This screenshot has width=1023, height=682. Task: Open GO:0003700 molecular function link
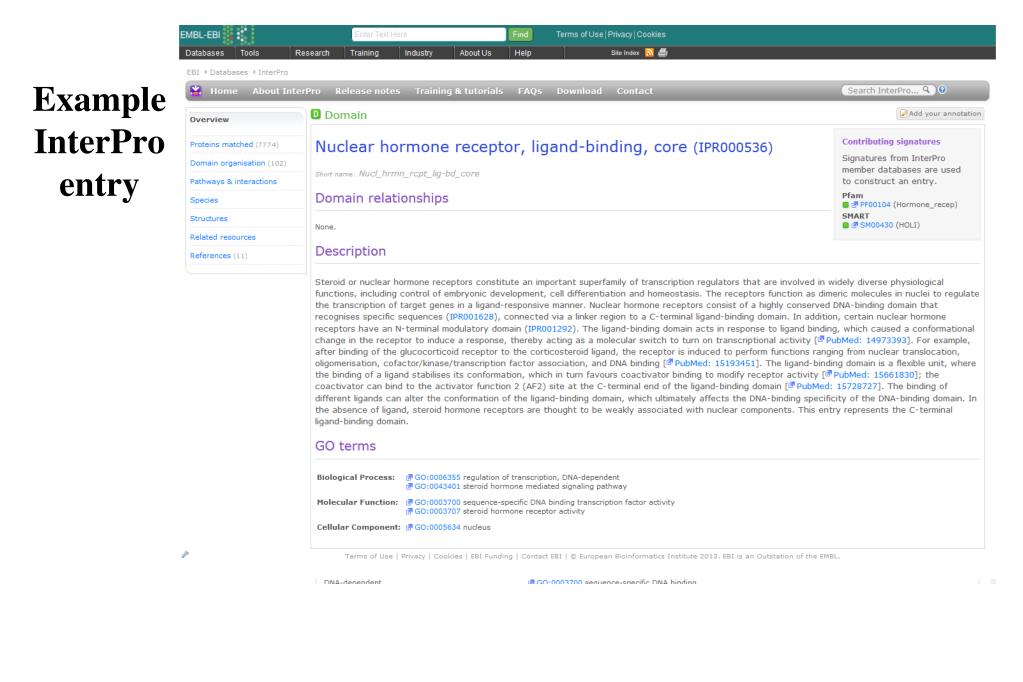pyautogui.click(x=436, y=503)
